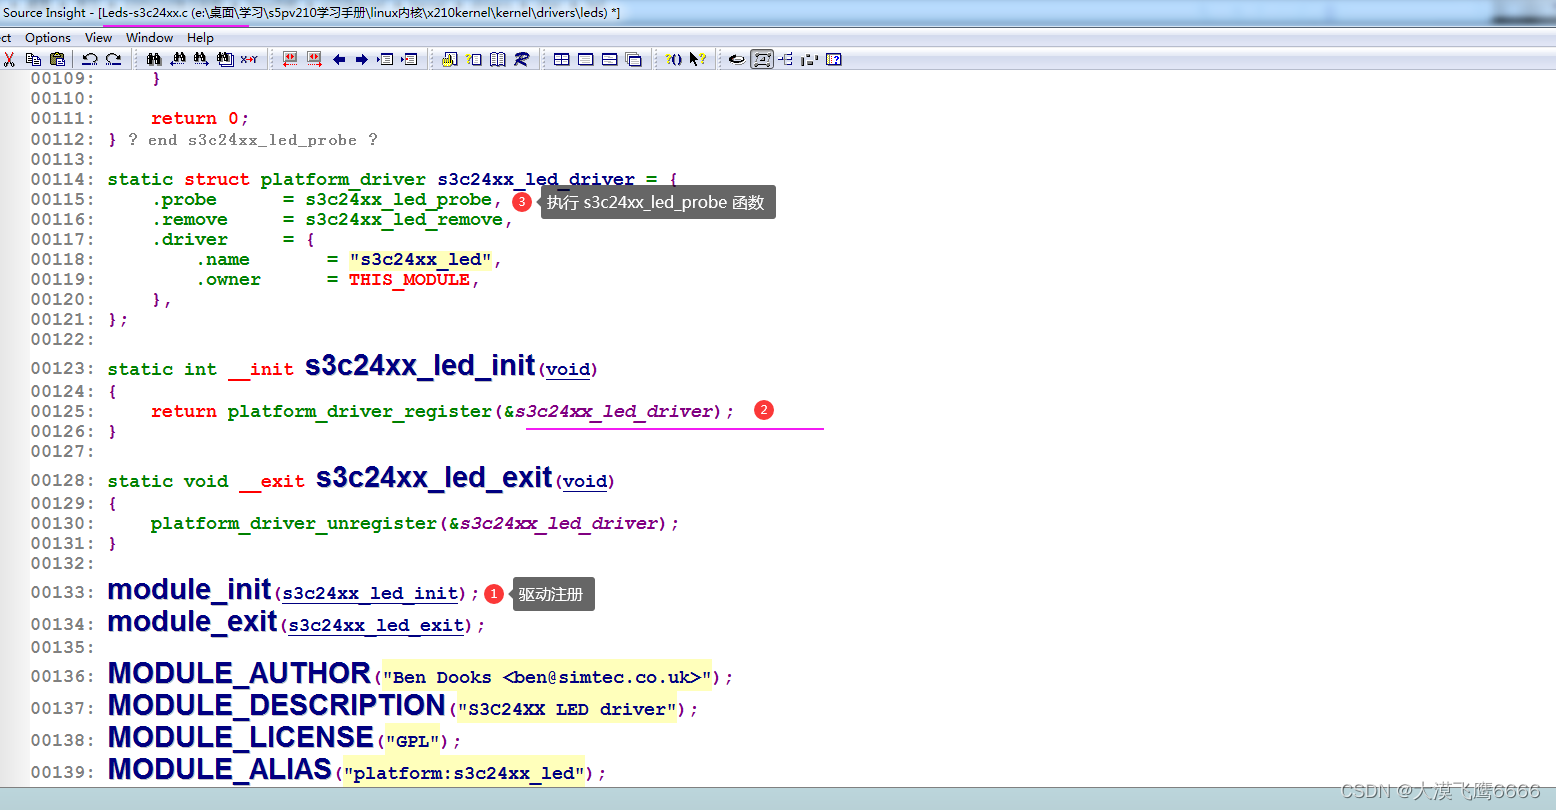
Task: Click the tree outline toolbar icon
Action: click(786, 59)
